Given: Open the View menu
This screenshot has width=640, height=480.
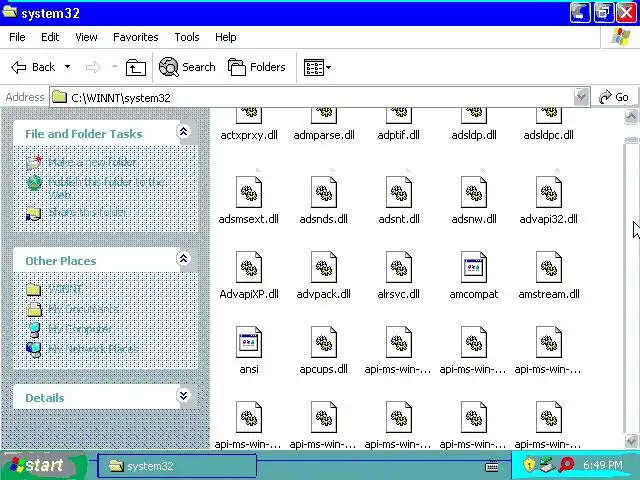Looking at the screenshot, I should point(86,37).
